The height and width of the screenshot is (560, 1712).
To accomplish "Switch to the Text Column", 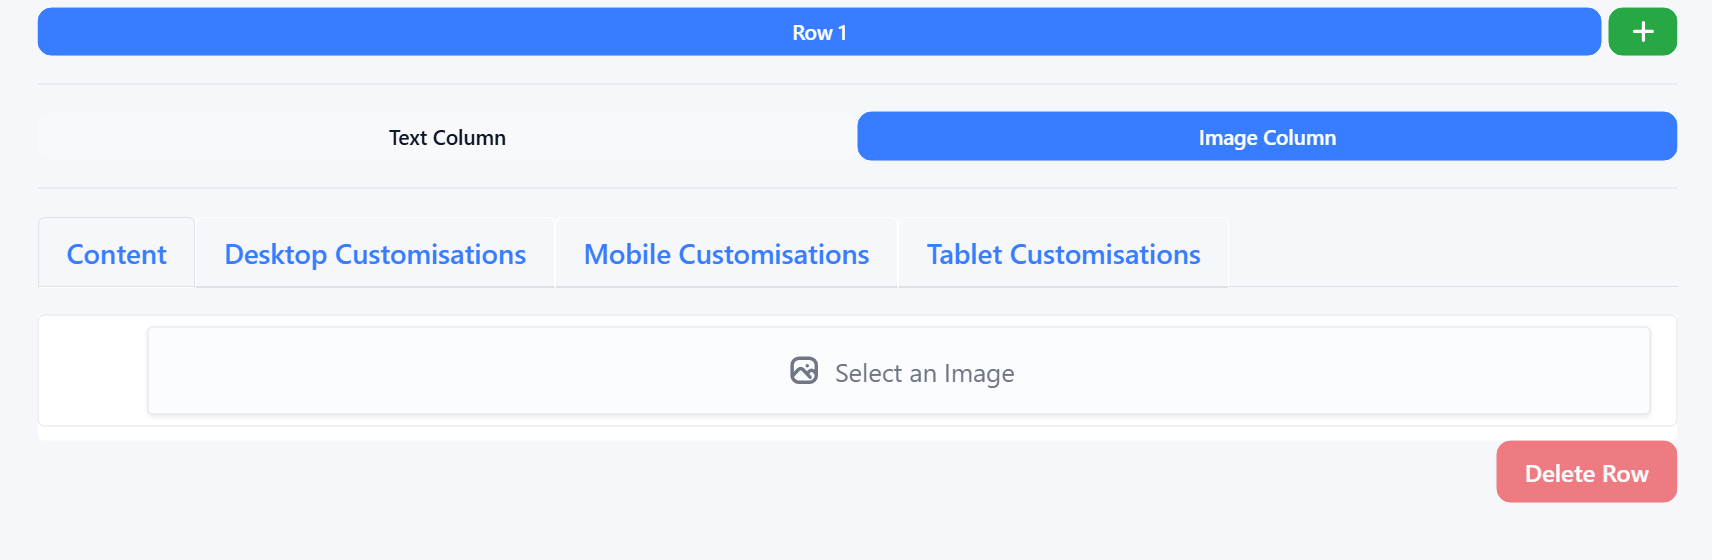I will 447,137.
